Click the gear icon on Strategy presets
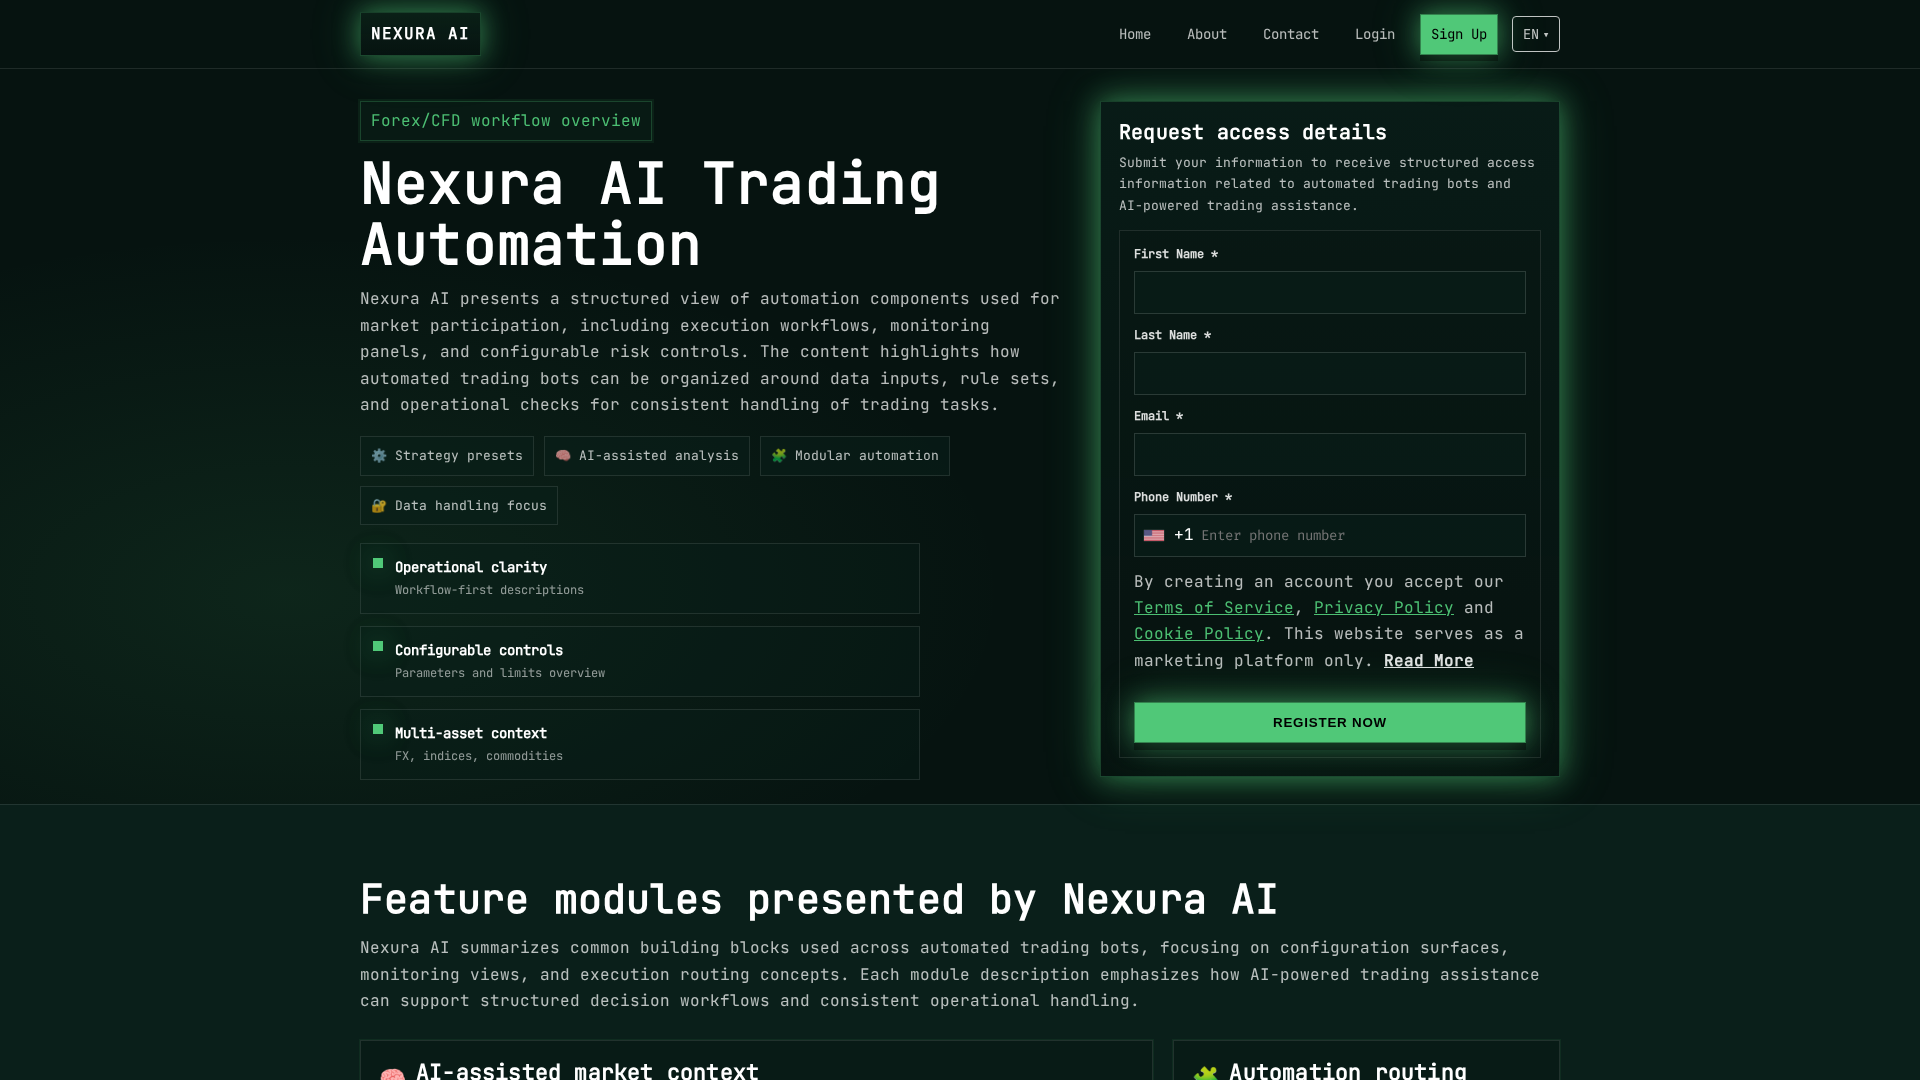The image size is (1920, 1080). pos(379,456)
